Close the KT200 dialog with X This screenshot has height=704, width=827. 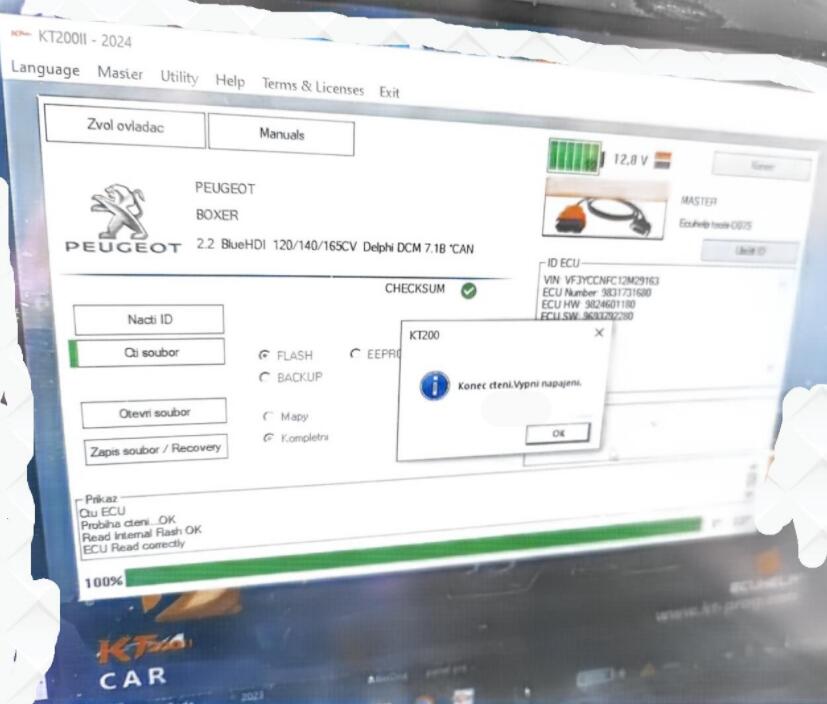[599, 332]
